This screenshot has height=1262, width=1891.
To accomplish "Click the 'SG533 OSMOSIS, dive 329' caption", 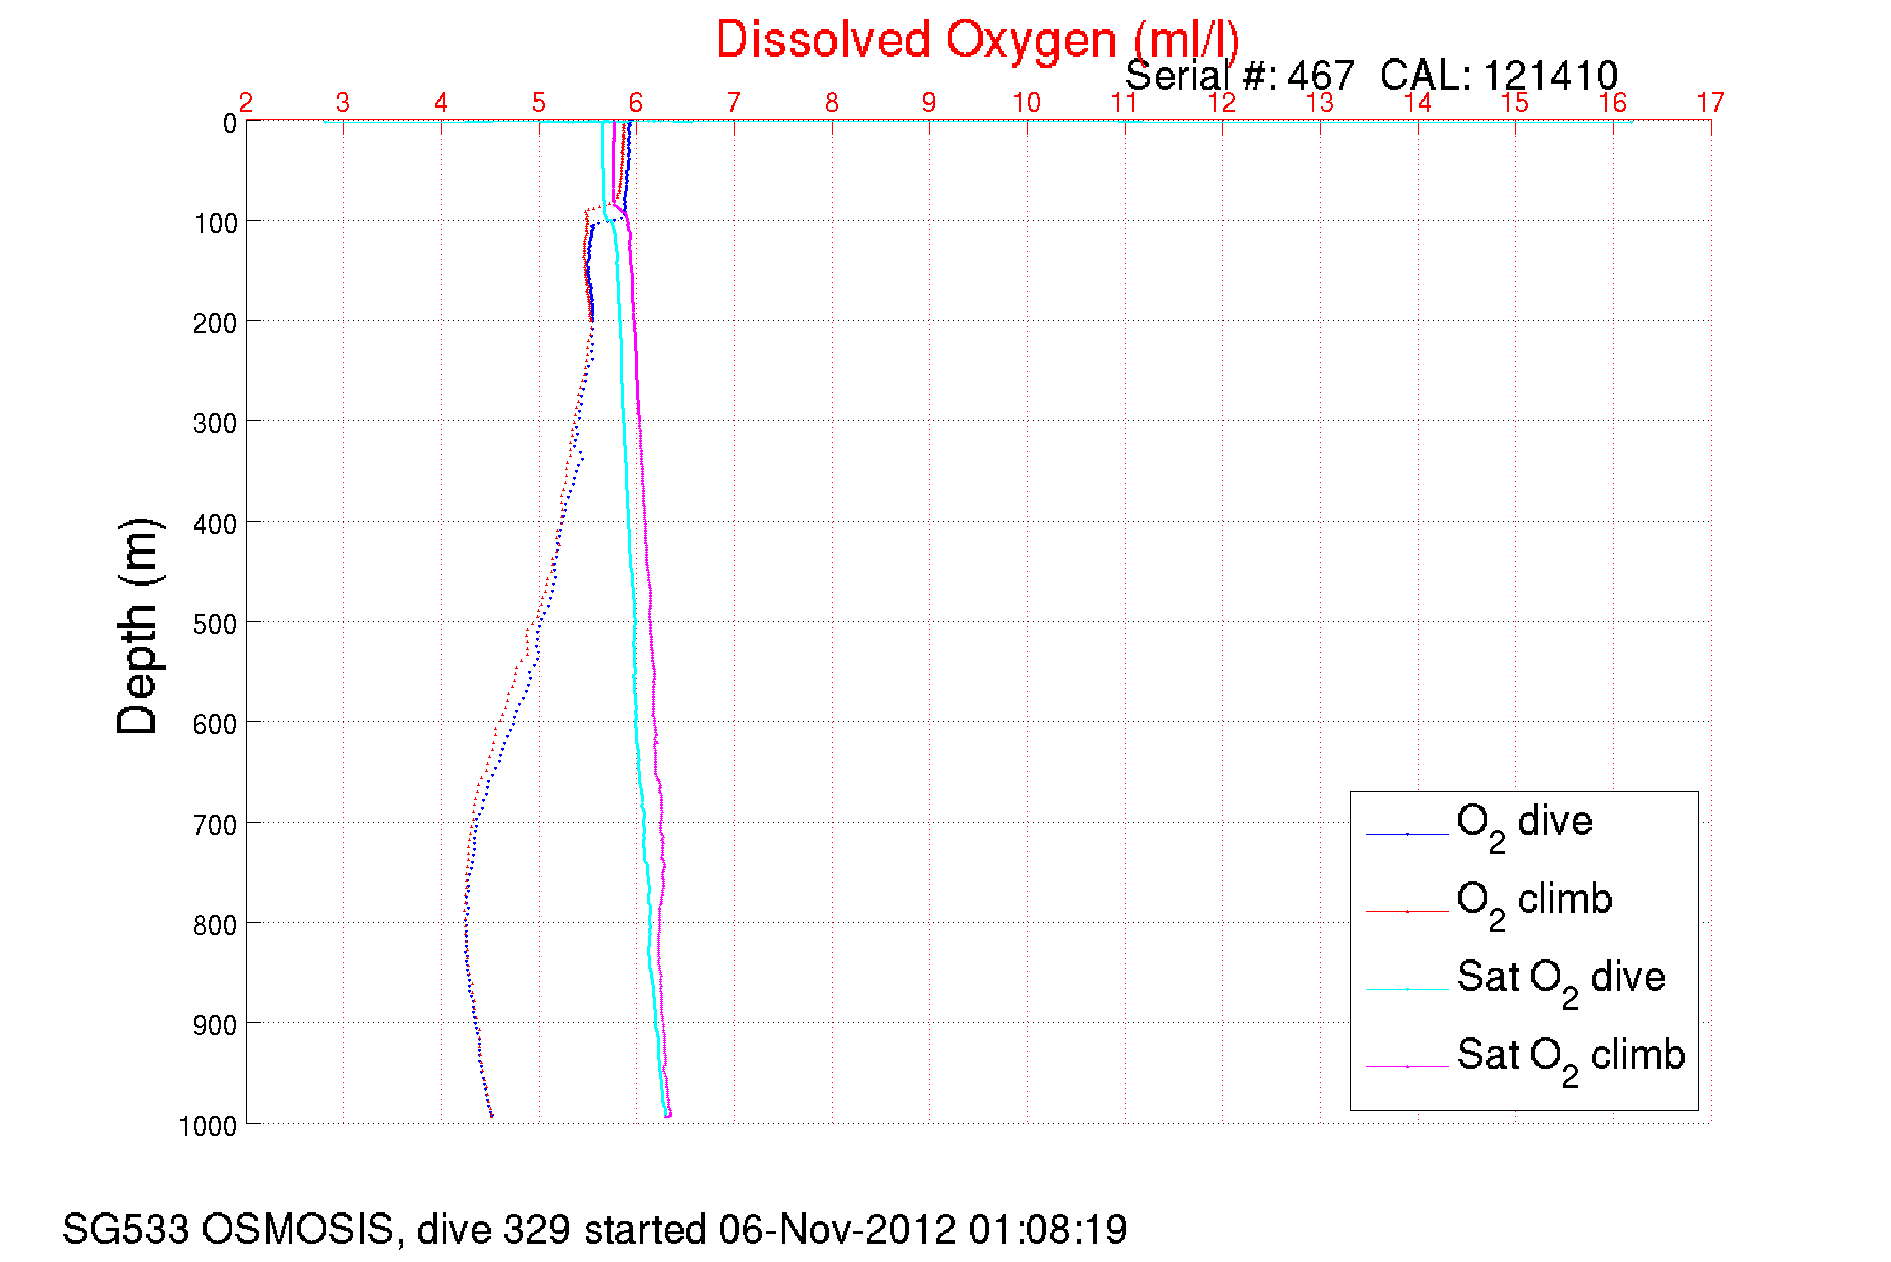I will coord(316,1230).
